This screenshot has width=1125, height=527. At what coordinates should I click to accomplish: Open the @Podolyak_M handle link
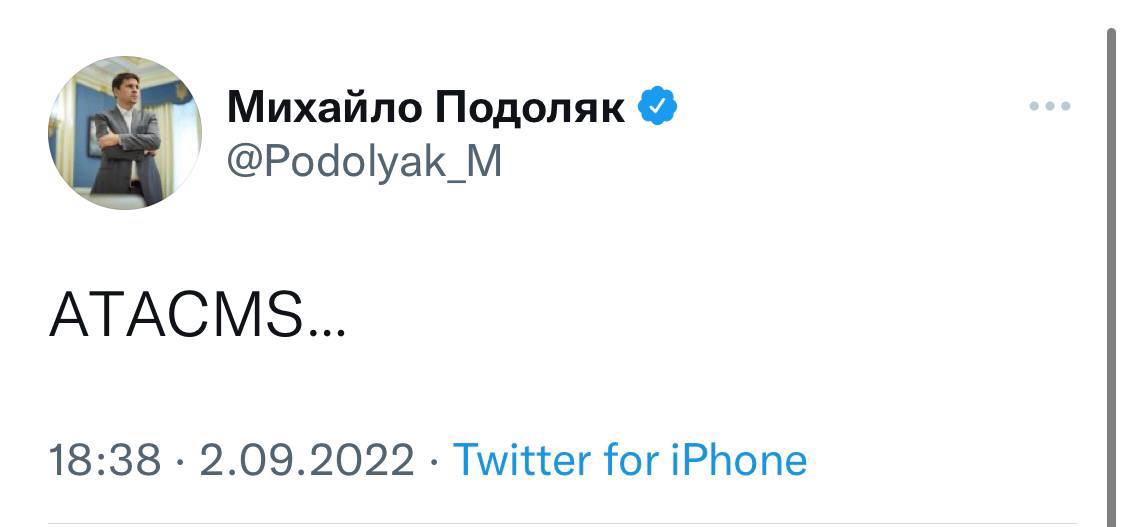[x=364, y=160]
